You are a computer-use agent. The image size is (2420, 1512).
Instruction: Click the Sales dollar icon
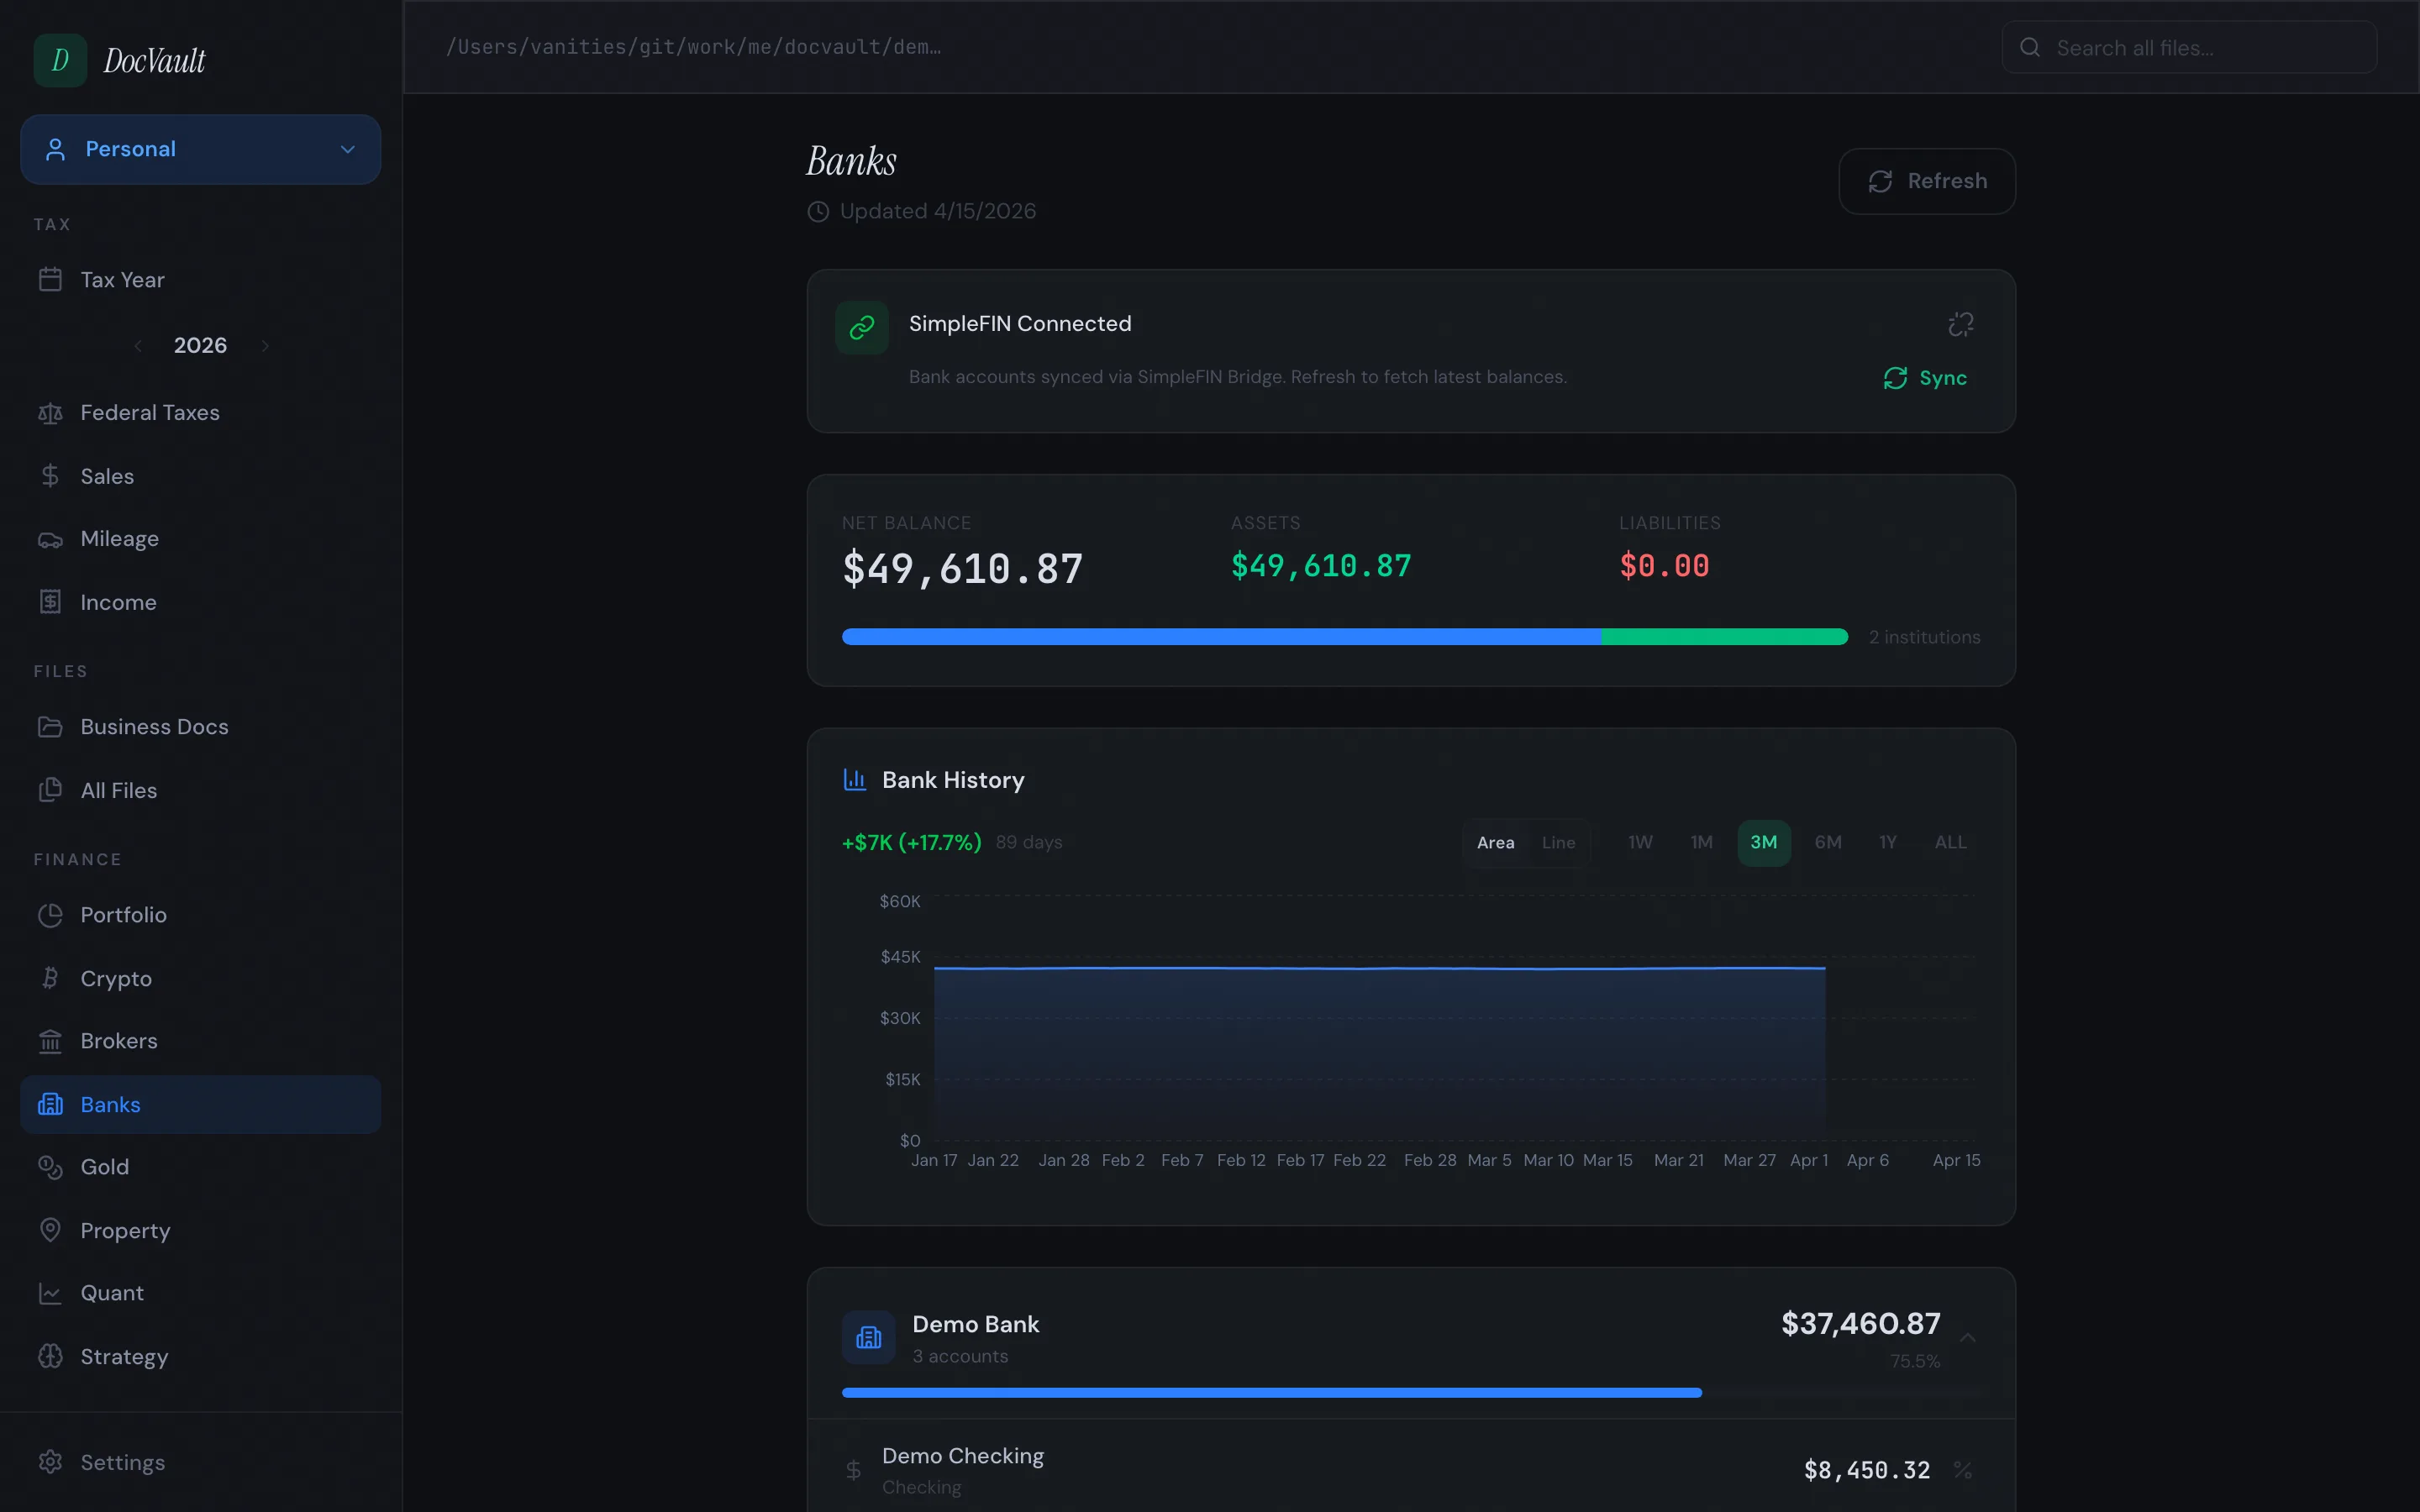click(50, 476)
